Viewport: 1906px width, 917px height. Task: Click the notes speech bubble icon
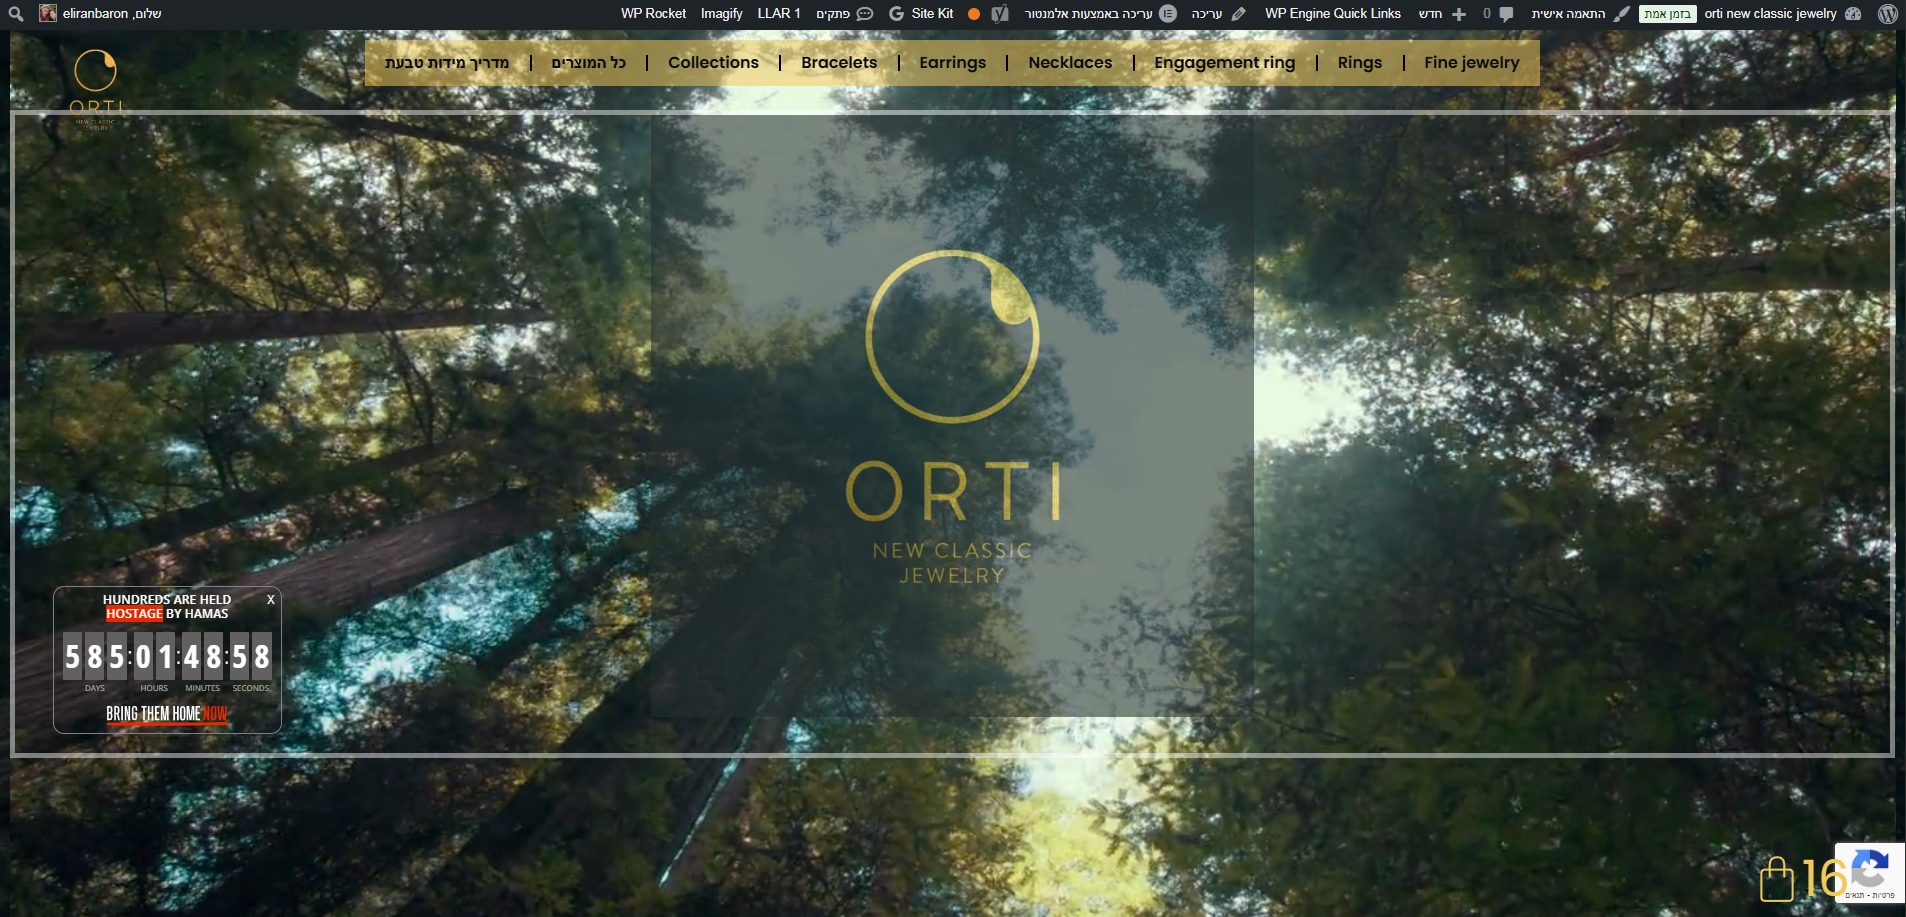click(865, 14)
